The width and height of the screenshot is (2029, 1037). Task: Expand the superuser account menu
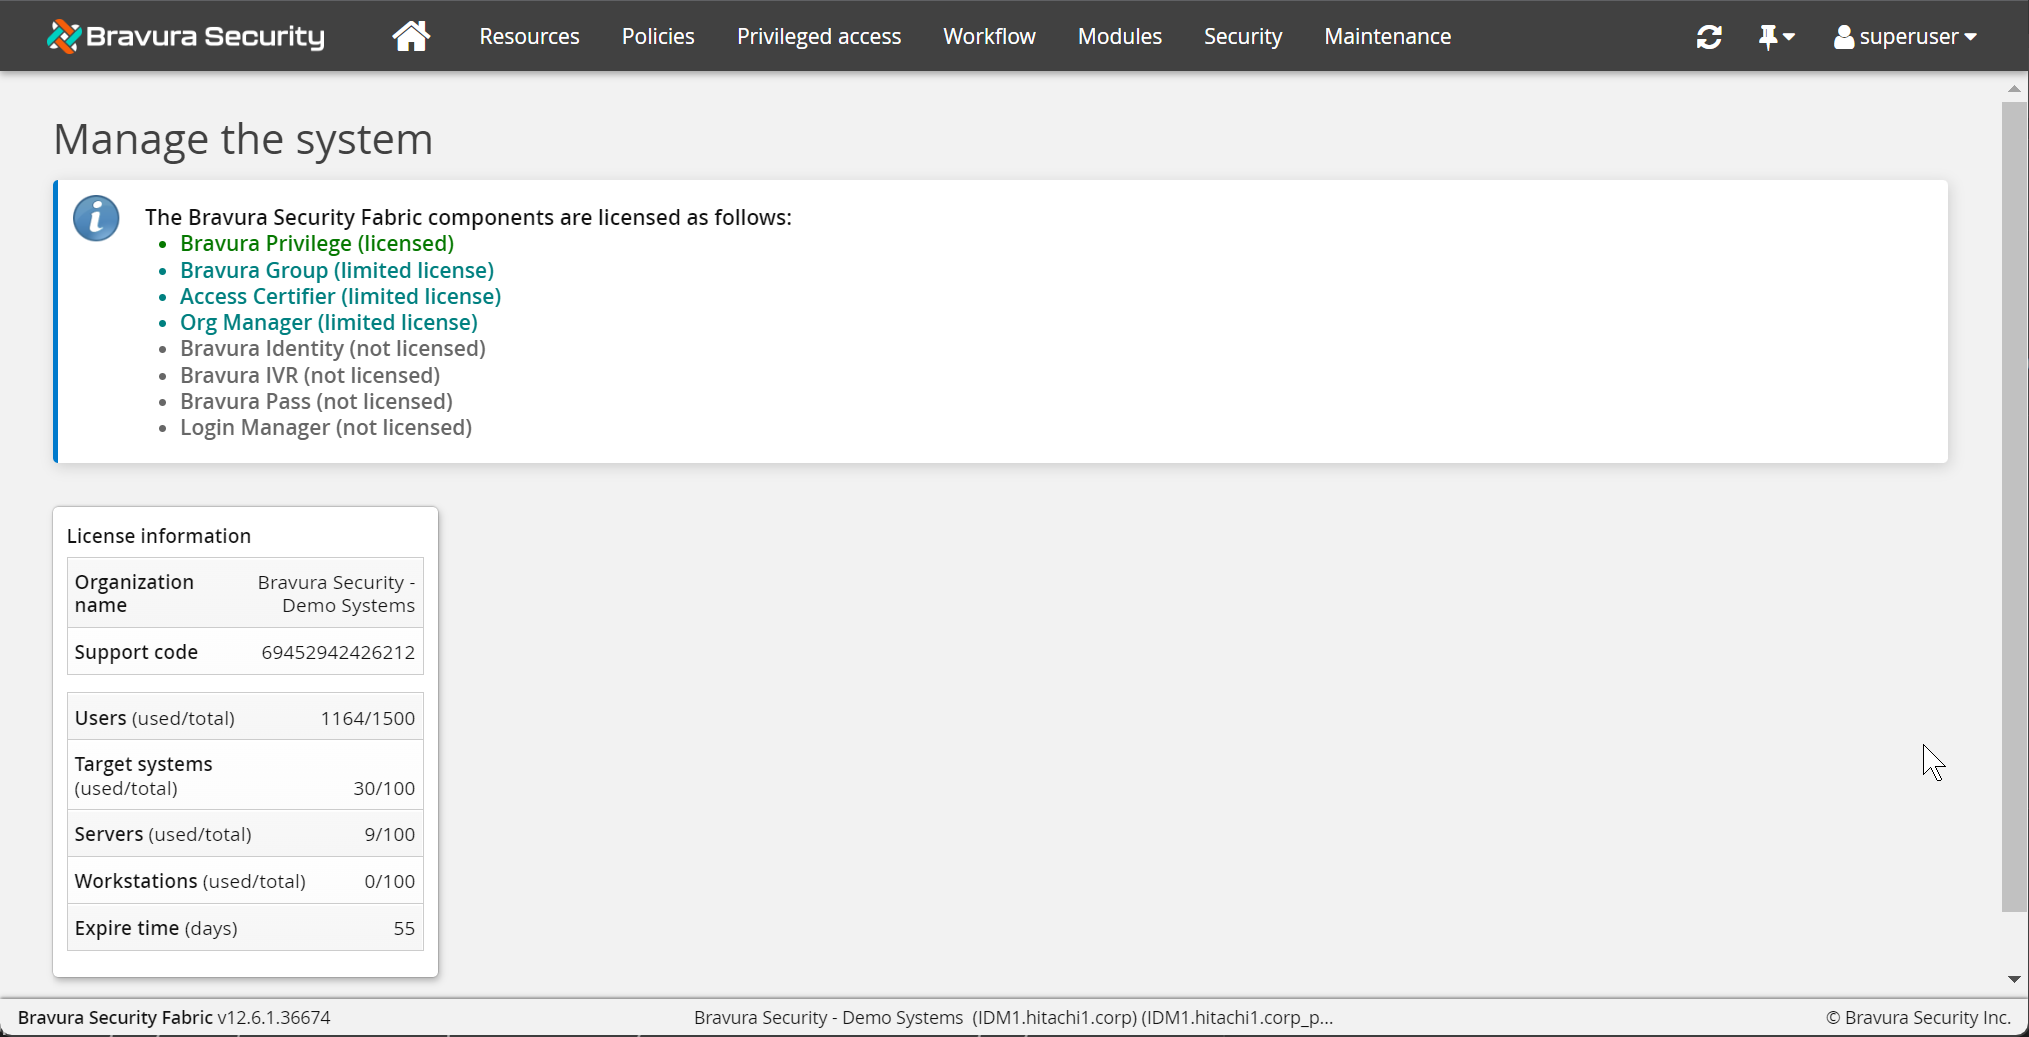click(x=1905, y=37)
